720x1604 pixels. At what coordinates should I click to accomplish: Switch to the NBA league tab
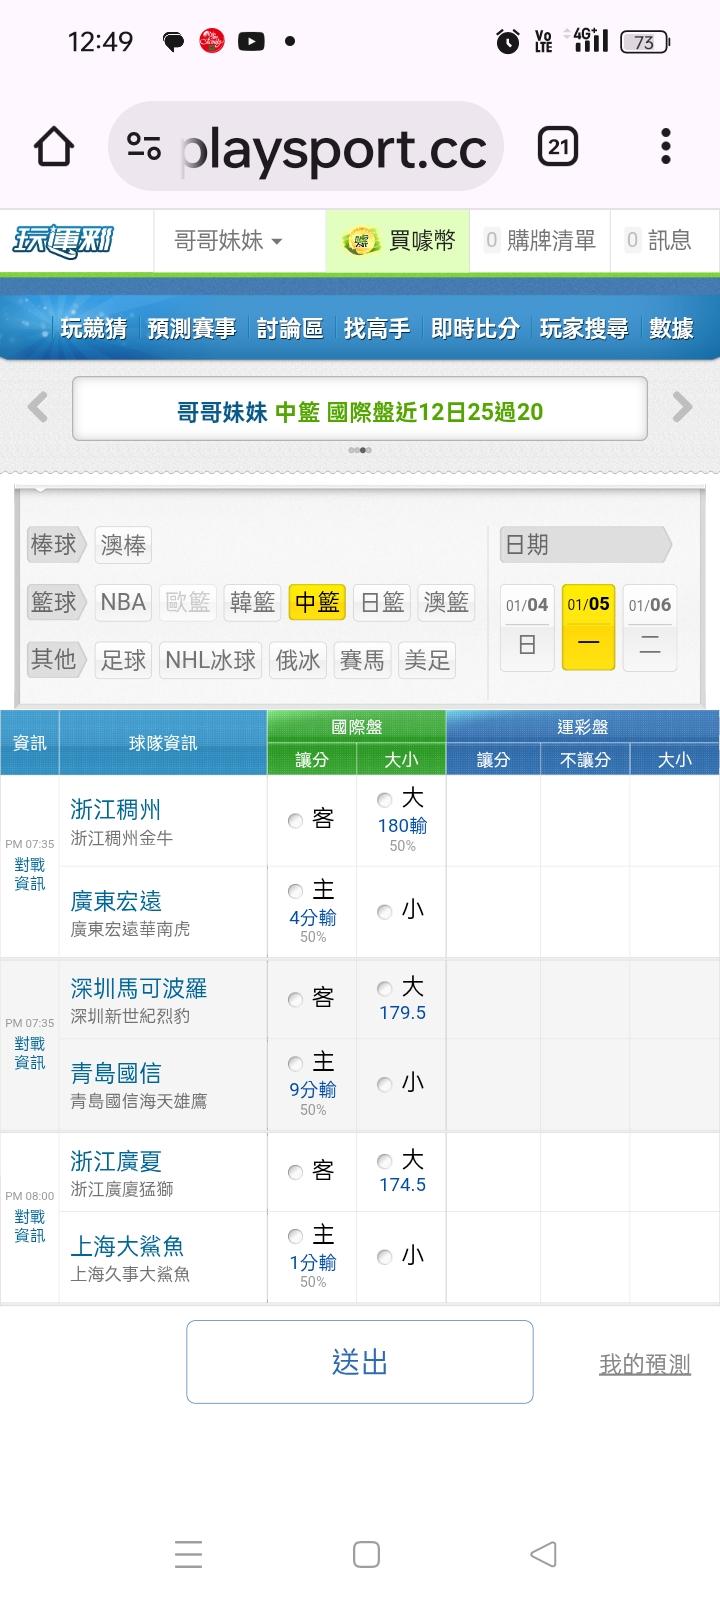123,602
